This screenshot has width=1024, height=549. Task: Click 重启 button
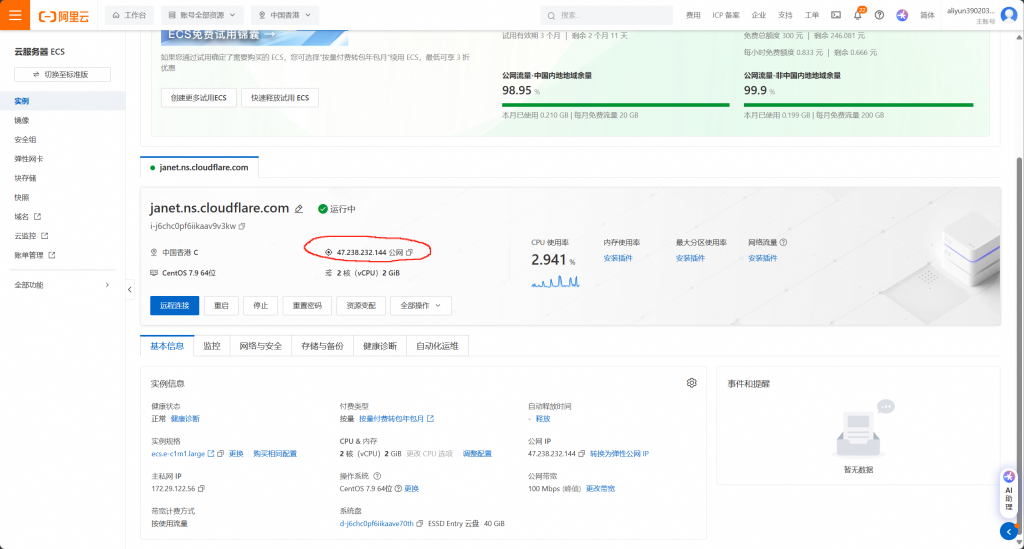tap(221, 306)
